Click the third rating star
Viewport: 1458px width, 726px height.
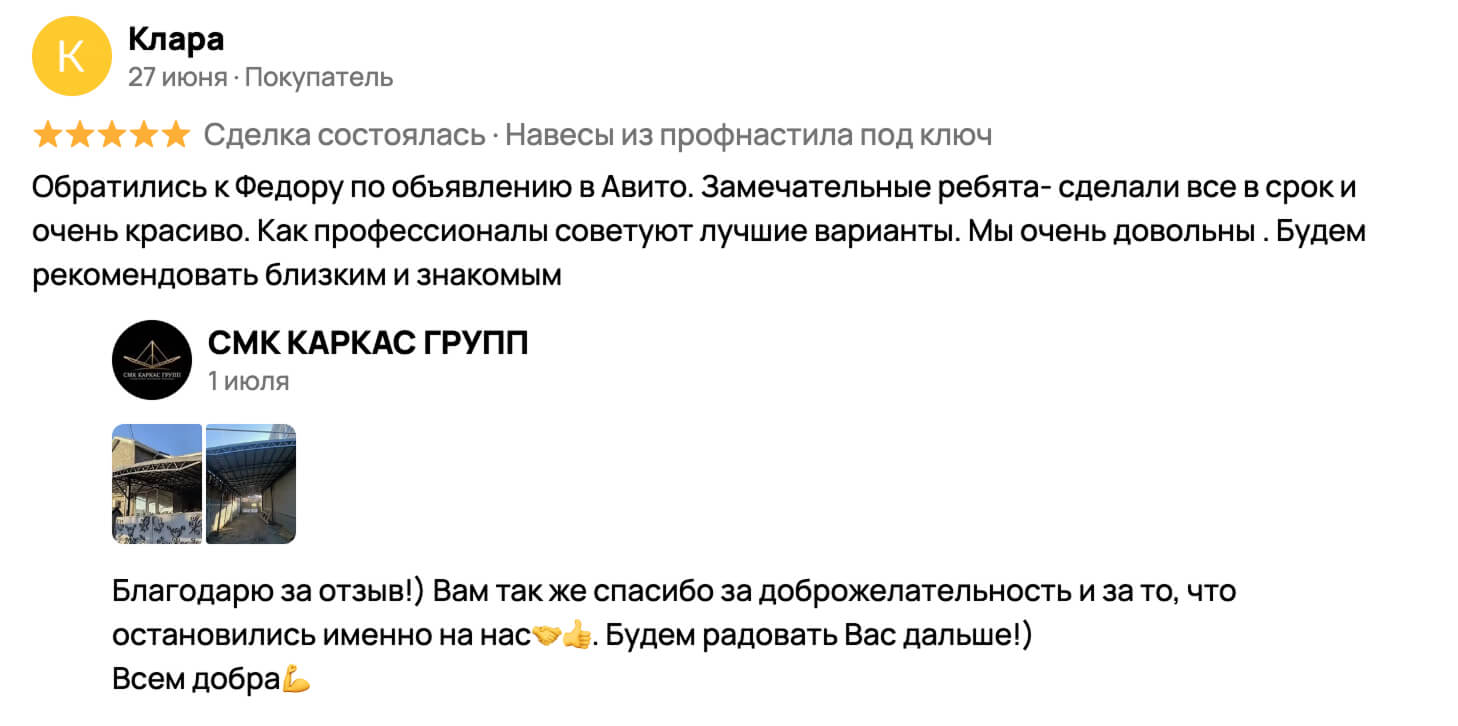pyautogui.click(x=111, y=134)
